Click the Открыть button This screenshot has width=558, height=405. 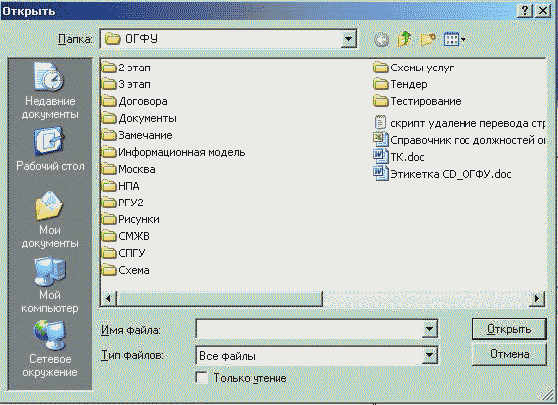pyautogui.click(x=509, y=329)
